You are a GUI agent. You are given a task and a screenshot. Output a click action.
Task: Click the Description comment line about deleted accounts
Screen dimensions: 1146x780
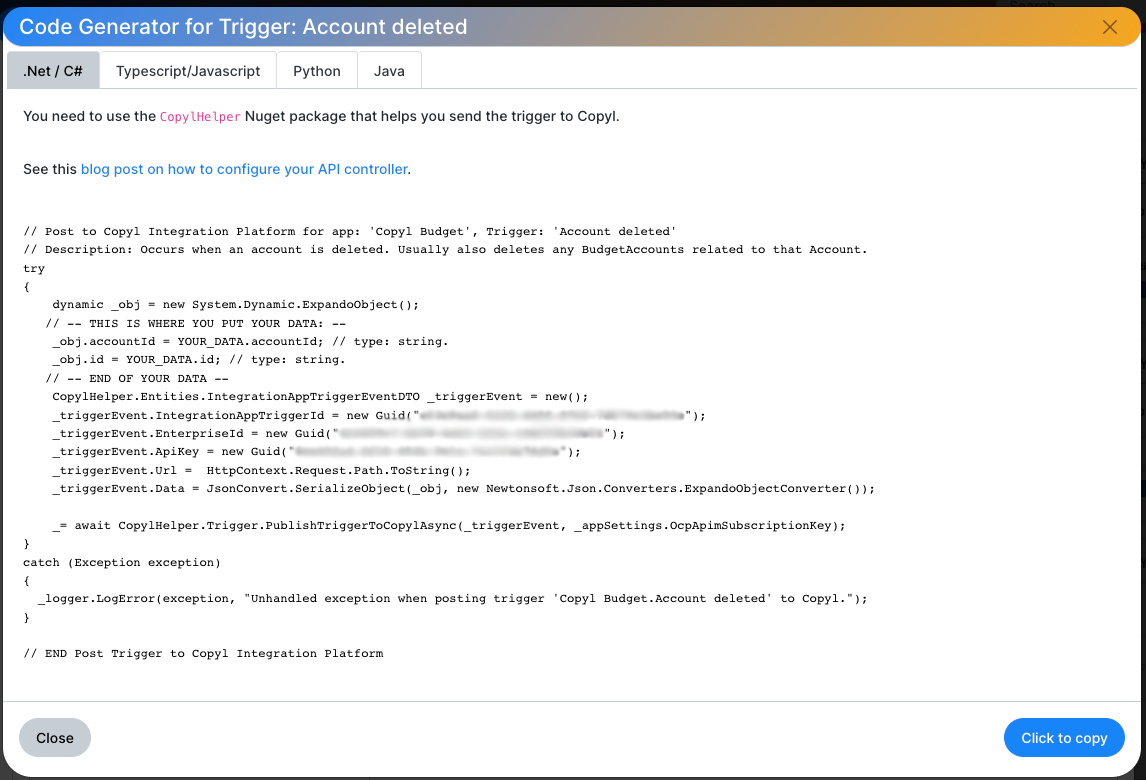tap(445, 250)
